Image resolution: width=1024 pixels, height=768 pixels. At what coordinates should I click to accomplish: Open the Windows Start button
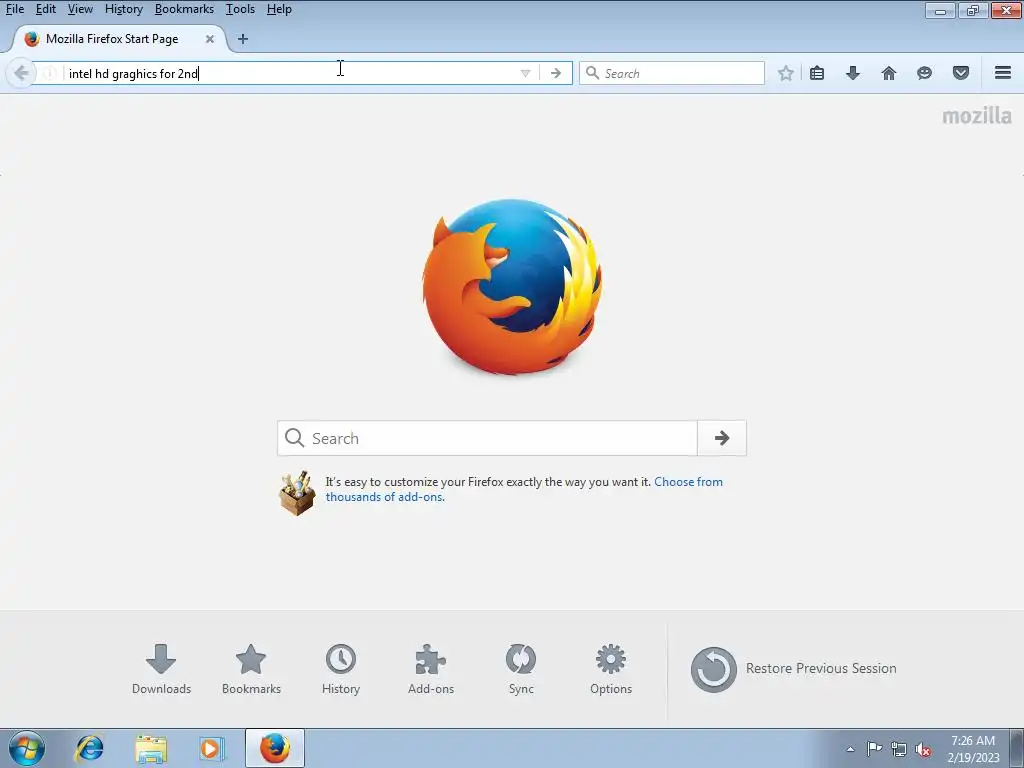coord(27,748)
